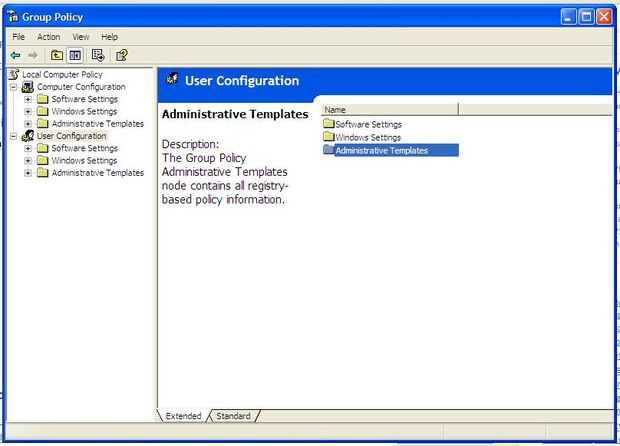This screenshot has height=446, width=620.
Task: Select Administrative Templates label under User Configuration
Action: [x=98, y=173]
